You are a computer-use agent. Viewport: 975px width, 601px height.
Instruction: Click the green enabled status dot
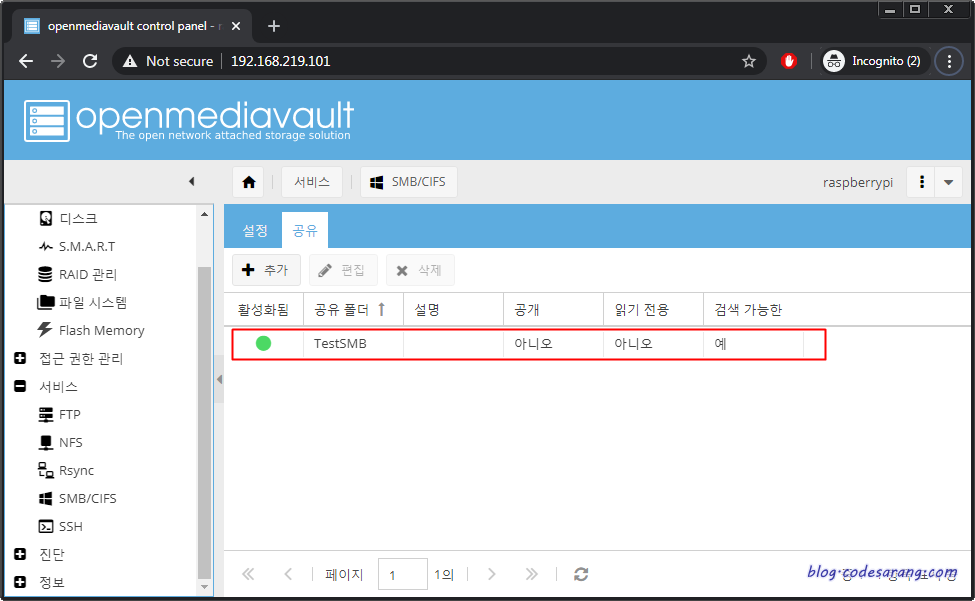pos(264,343)
